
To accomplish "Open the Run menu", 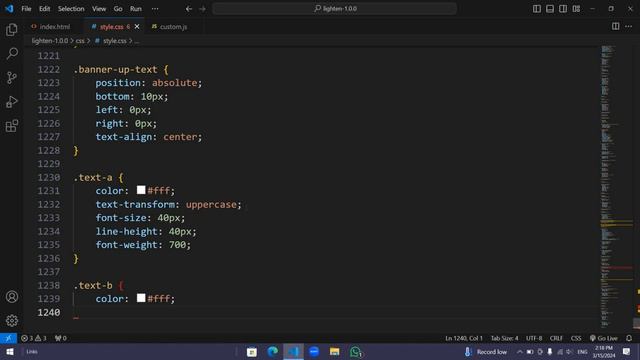I will [x=136, y=9].
